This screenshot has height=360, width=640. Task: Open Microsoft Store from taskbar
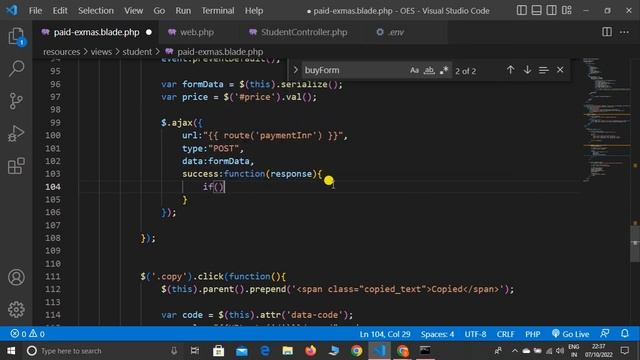pos(218,351)
